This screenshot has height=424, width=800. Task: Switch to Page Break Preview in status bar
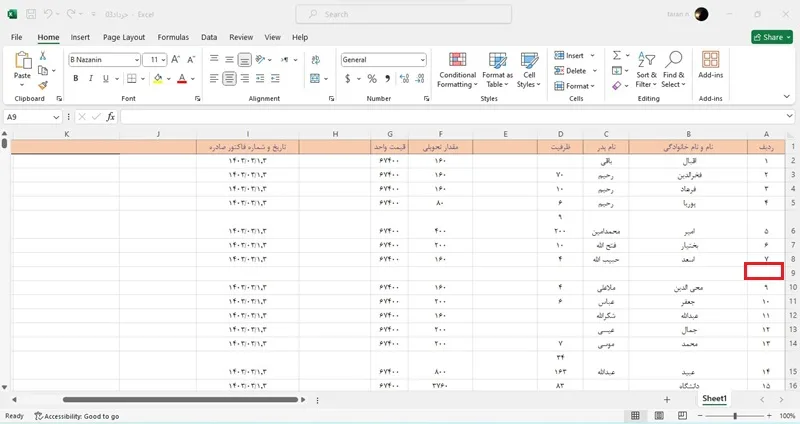pos(682,415)
